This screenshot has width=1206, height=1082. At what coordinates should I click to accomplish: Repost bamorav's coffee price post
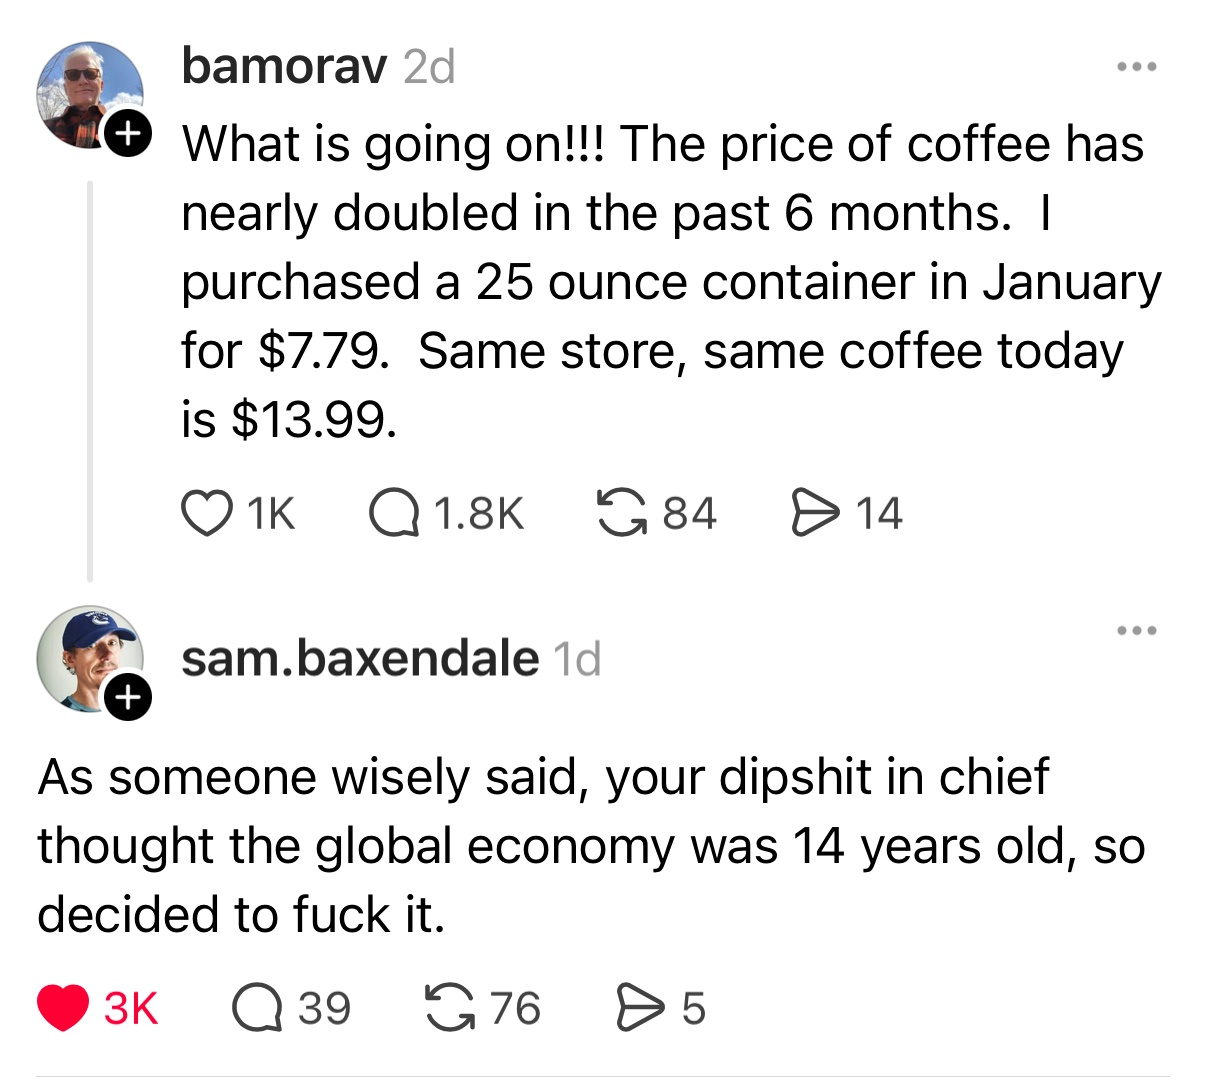point(620,513)
